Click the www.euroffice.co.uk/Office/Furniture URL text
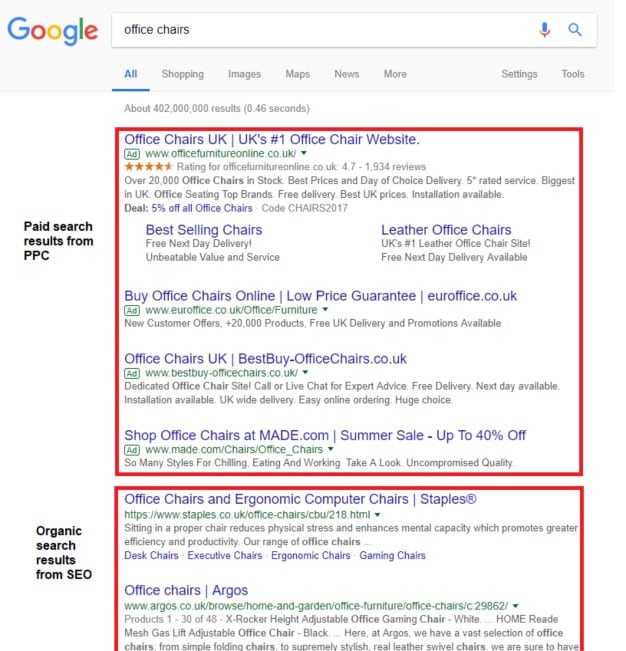This screenshot has height=651, width=626. point(231,310)
